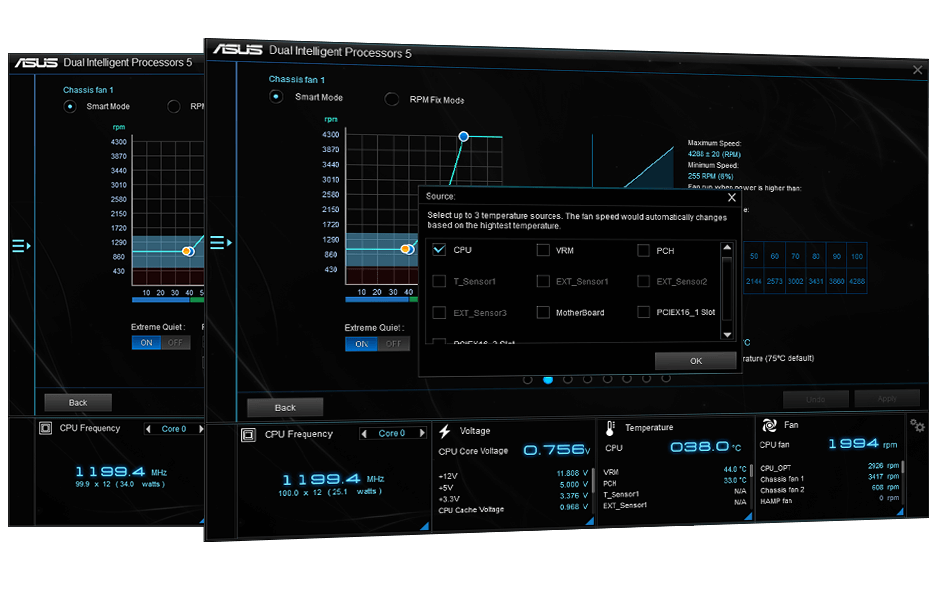Click the CPU fan 1994 rpm reading
Image resolution: width=940 pixels, height=598 pixels.
(854, 443)
